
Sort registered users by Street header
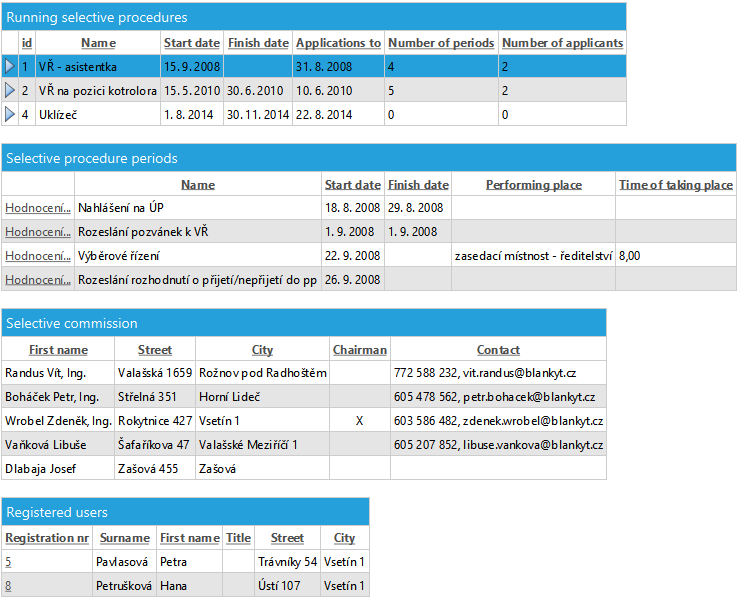[287, 538]
